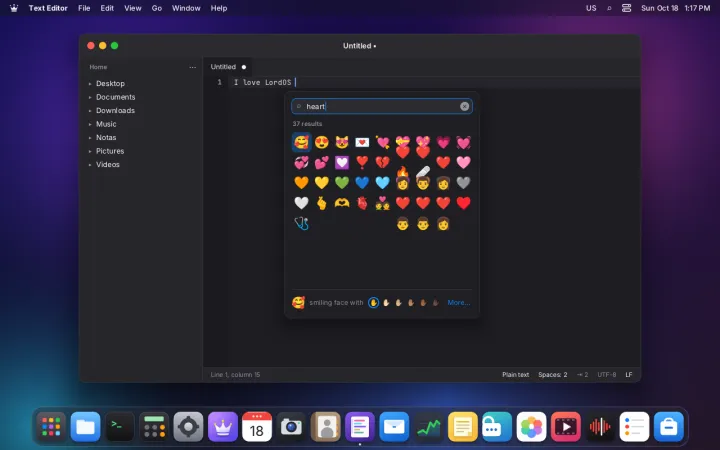720x450 pixels.
Task: Pick the white heart emoji
Action: click(301, 203)
